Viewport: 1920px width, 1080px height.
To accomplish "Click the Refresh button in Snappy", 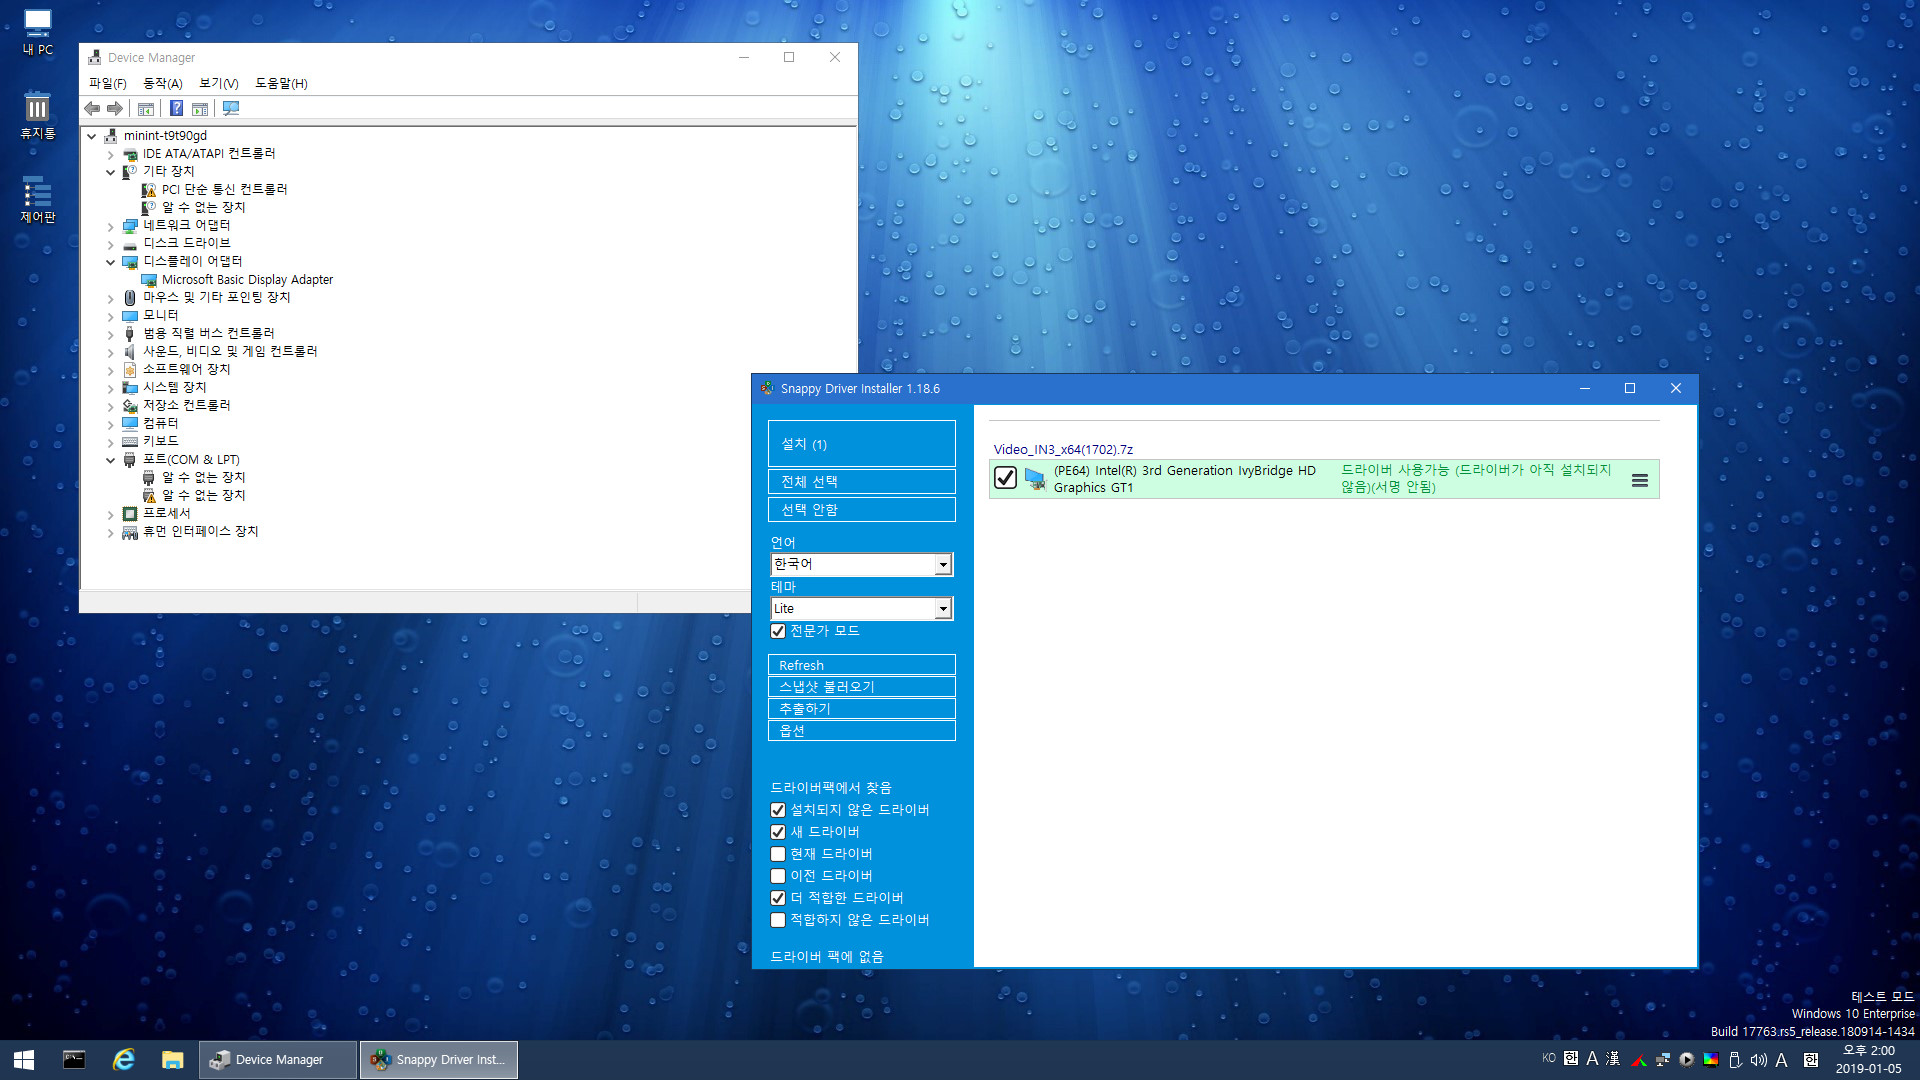I will click(862, 665).
